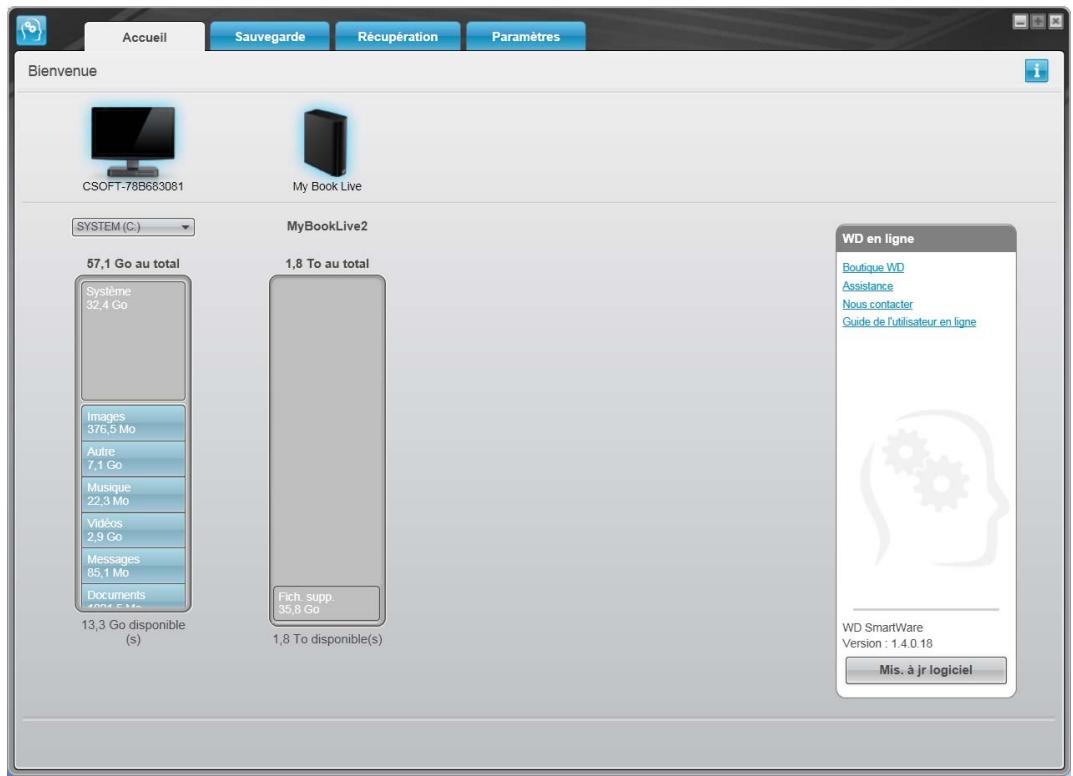1073x776 pixels.
Task: Maximize the WD SmartWare window
Action: coord(1037,21)
